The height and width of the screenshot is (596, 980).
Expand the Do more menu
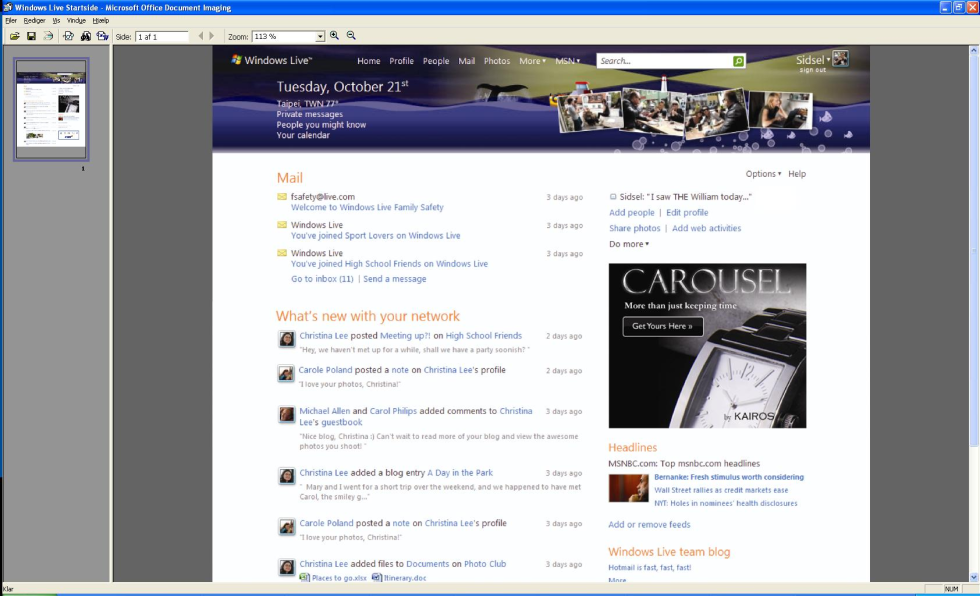tap(629, 244)
